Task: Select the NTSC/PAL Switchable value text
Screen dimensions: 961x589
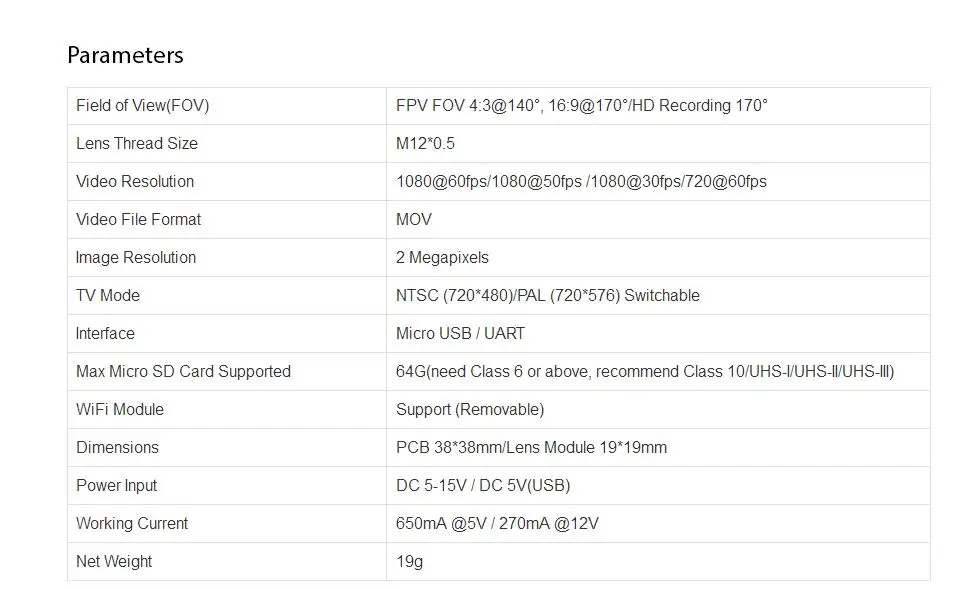Action: pos(547,296)
